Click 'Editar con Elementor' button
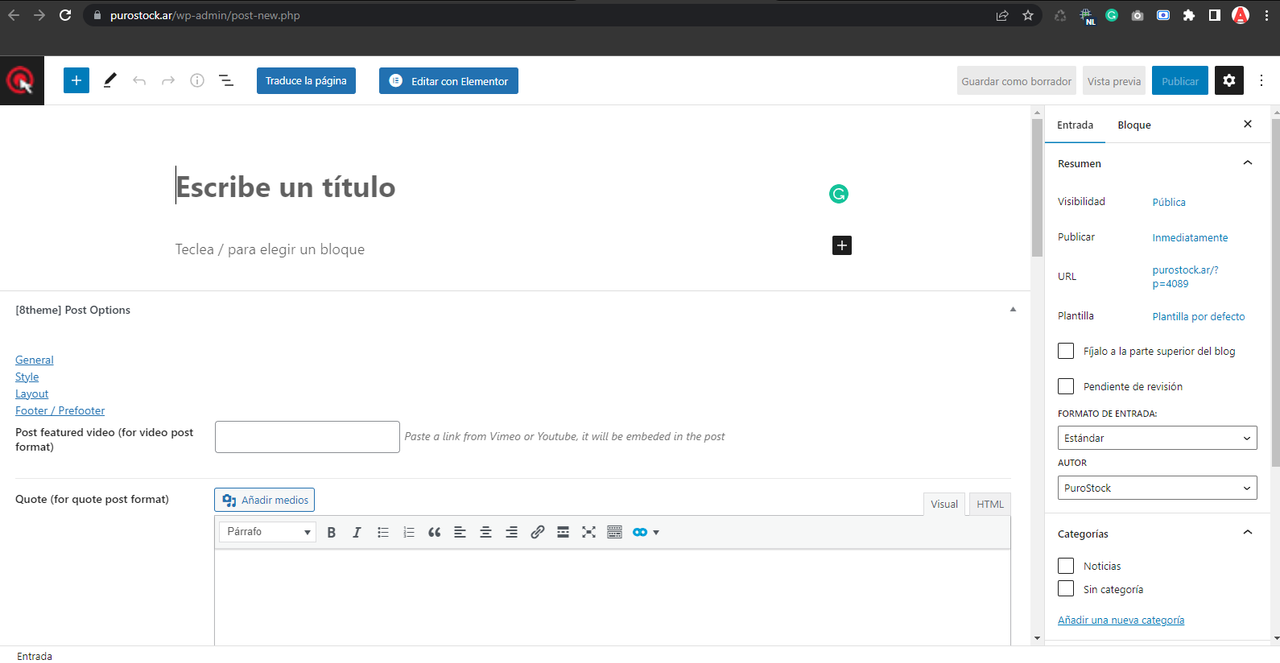 (x=448, y=81)
